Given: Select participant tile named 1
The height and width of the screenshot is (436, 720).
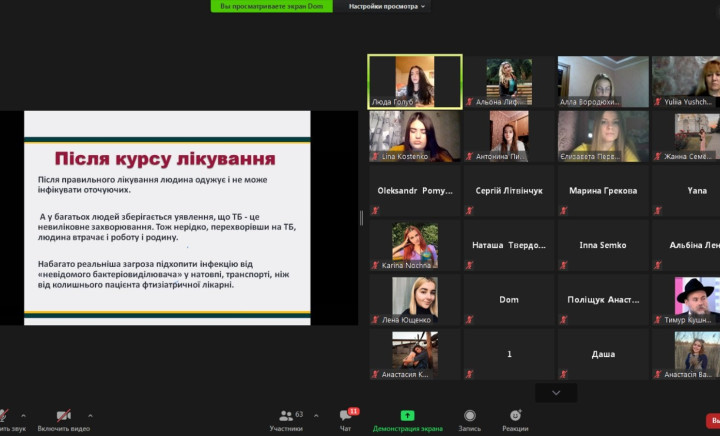Looking at the screenshot, I should (509, 354).
